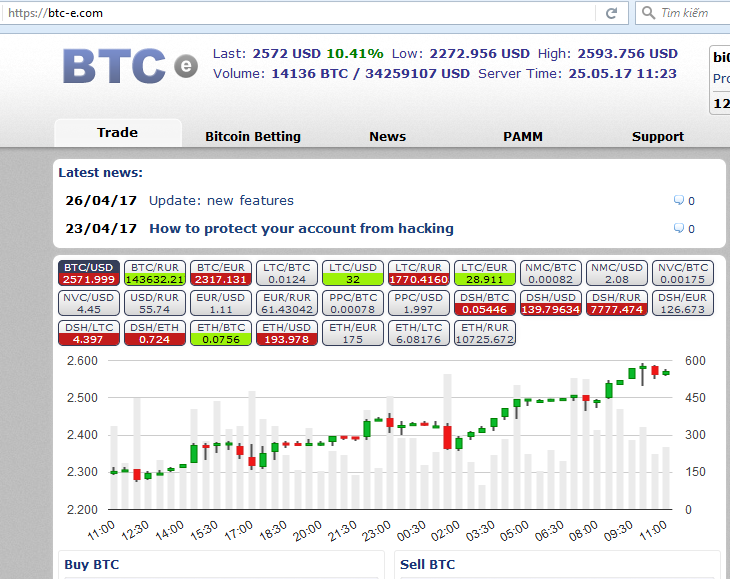Viewport: 730px width, 579px height.
Task: Open comments icon for Update news
Action: (x=679, y=200)
